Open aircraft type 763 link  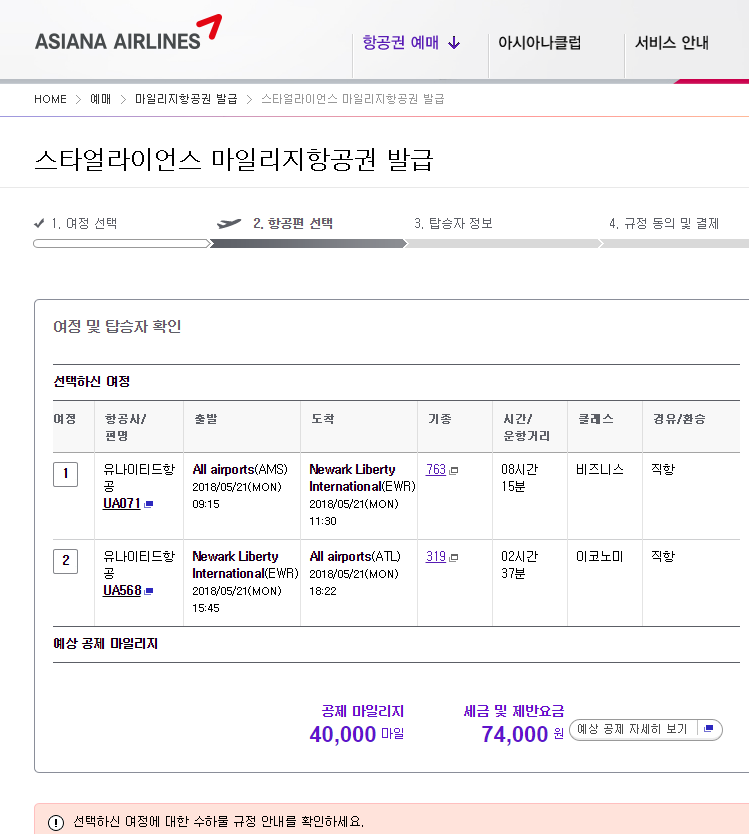click(x=436, y=469)
